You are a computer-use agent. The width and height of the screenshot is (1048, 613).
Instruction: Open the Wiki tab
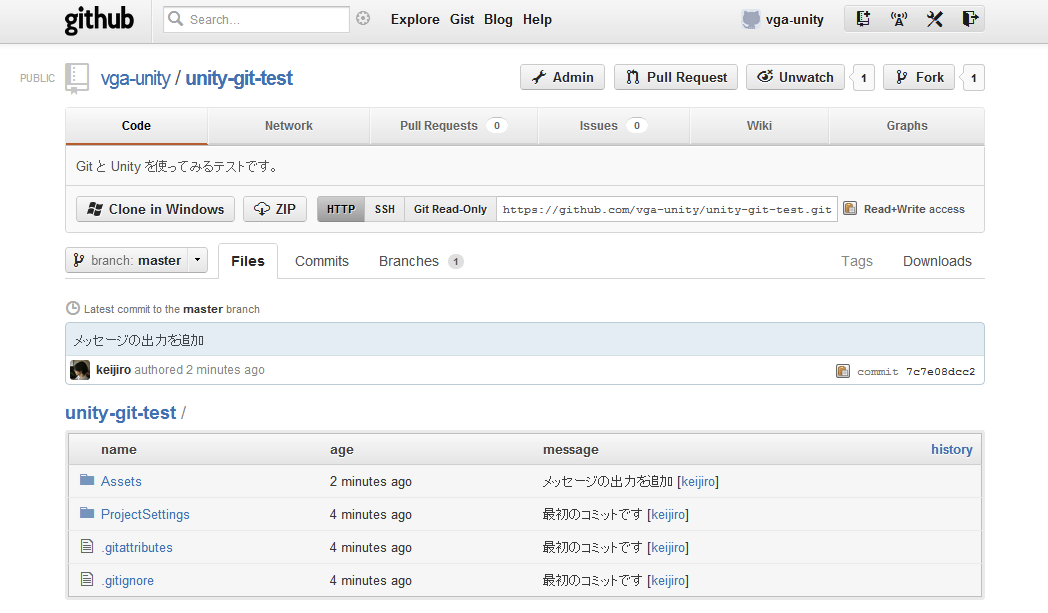759,126
